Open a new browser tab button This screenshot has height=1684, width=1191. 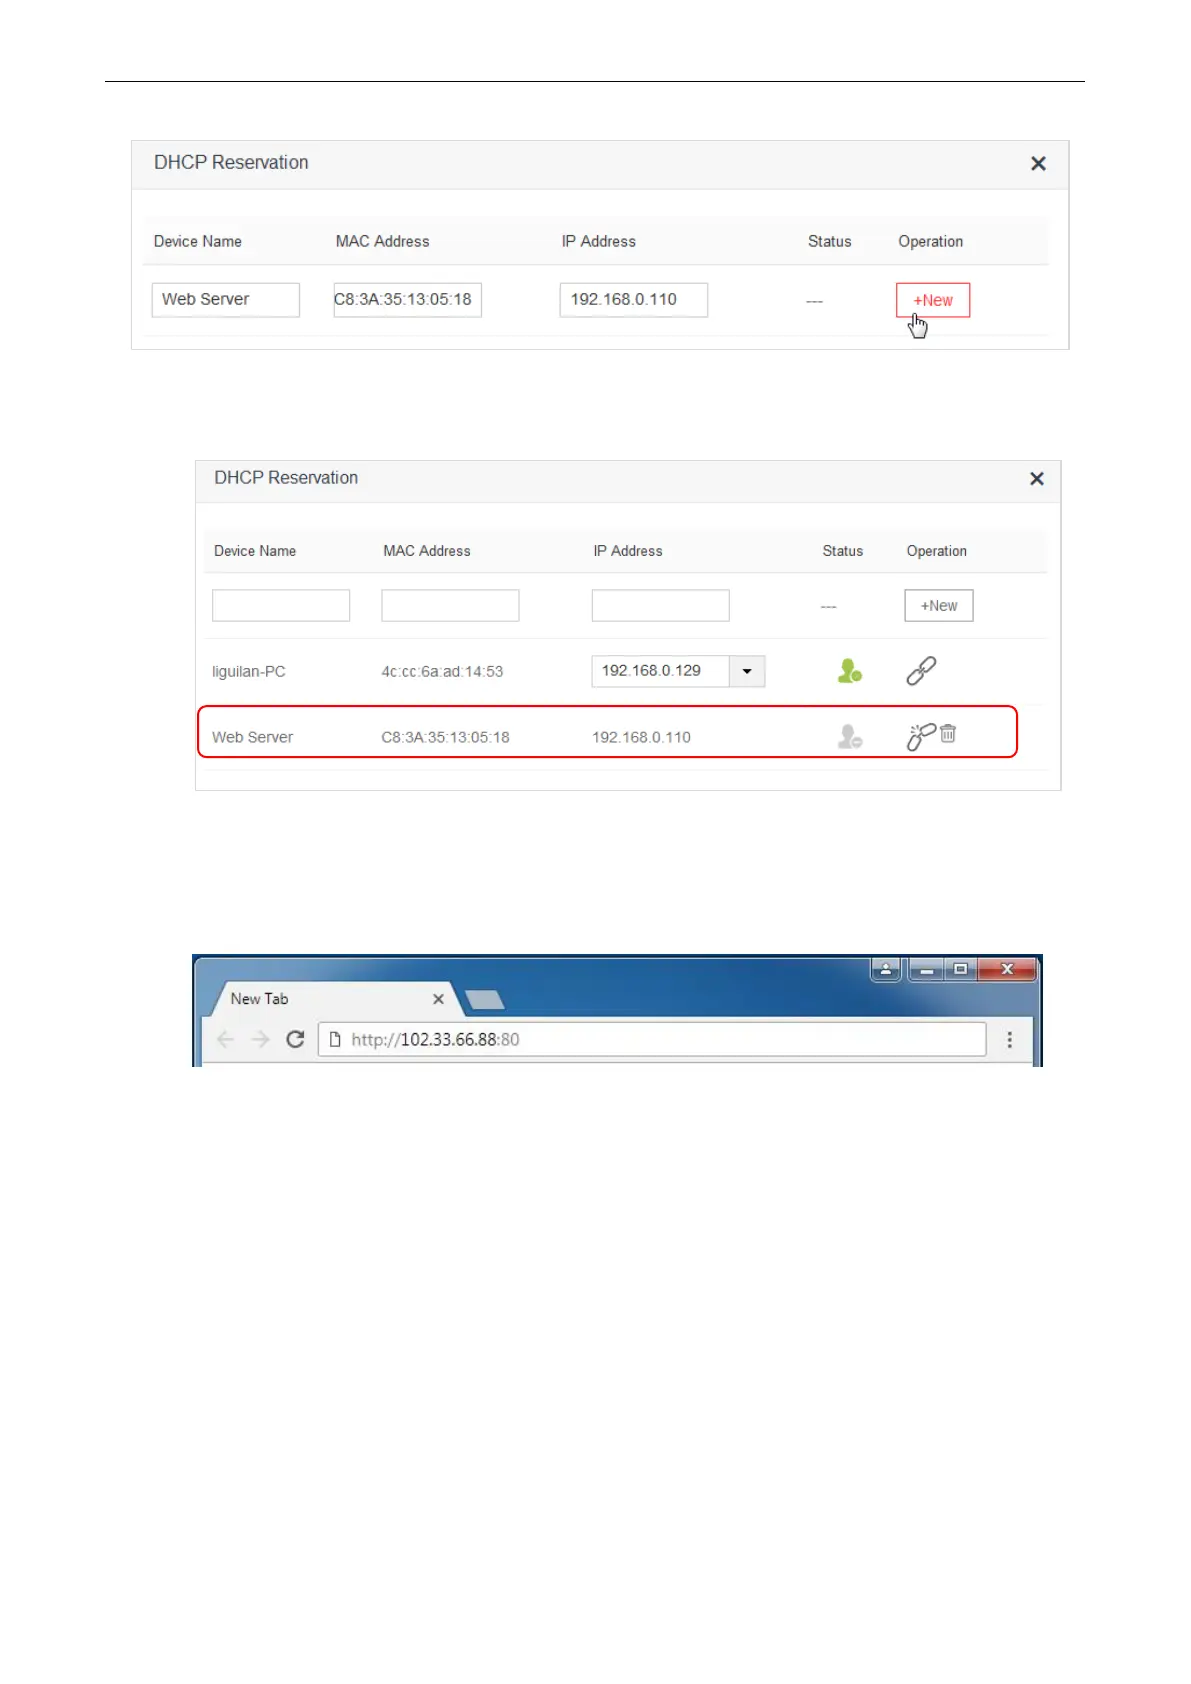pyautogui.click(x=484, y=1000)
